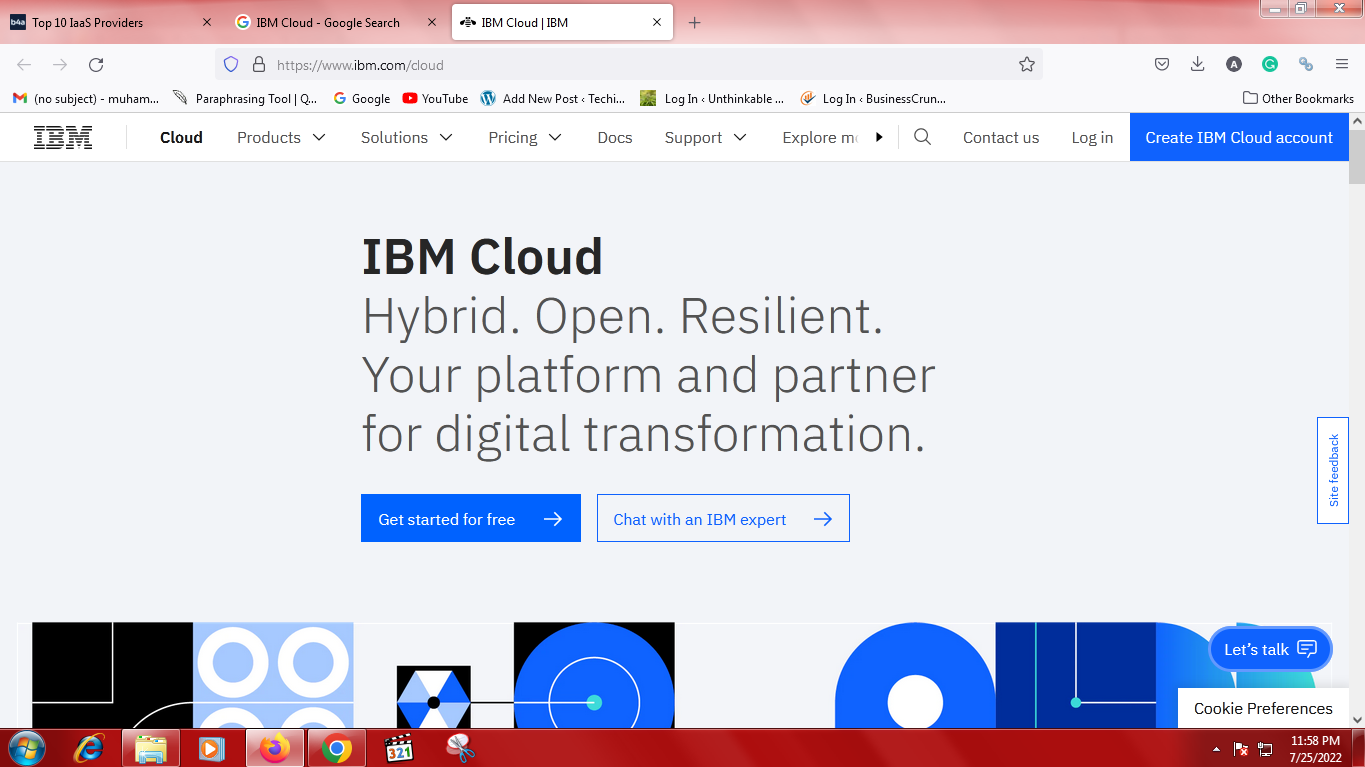1365x767 pixels.
Task: Open the Explore more nav item
Action: pyautogui.click(x=820, y=137)
